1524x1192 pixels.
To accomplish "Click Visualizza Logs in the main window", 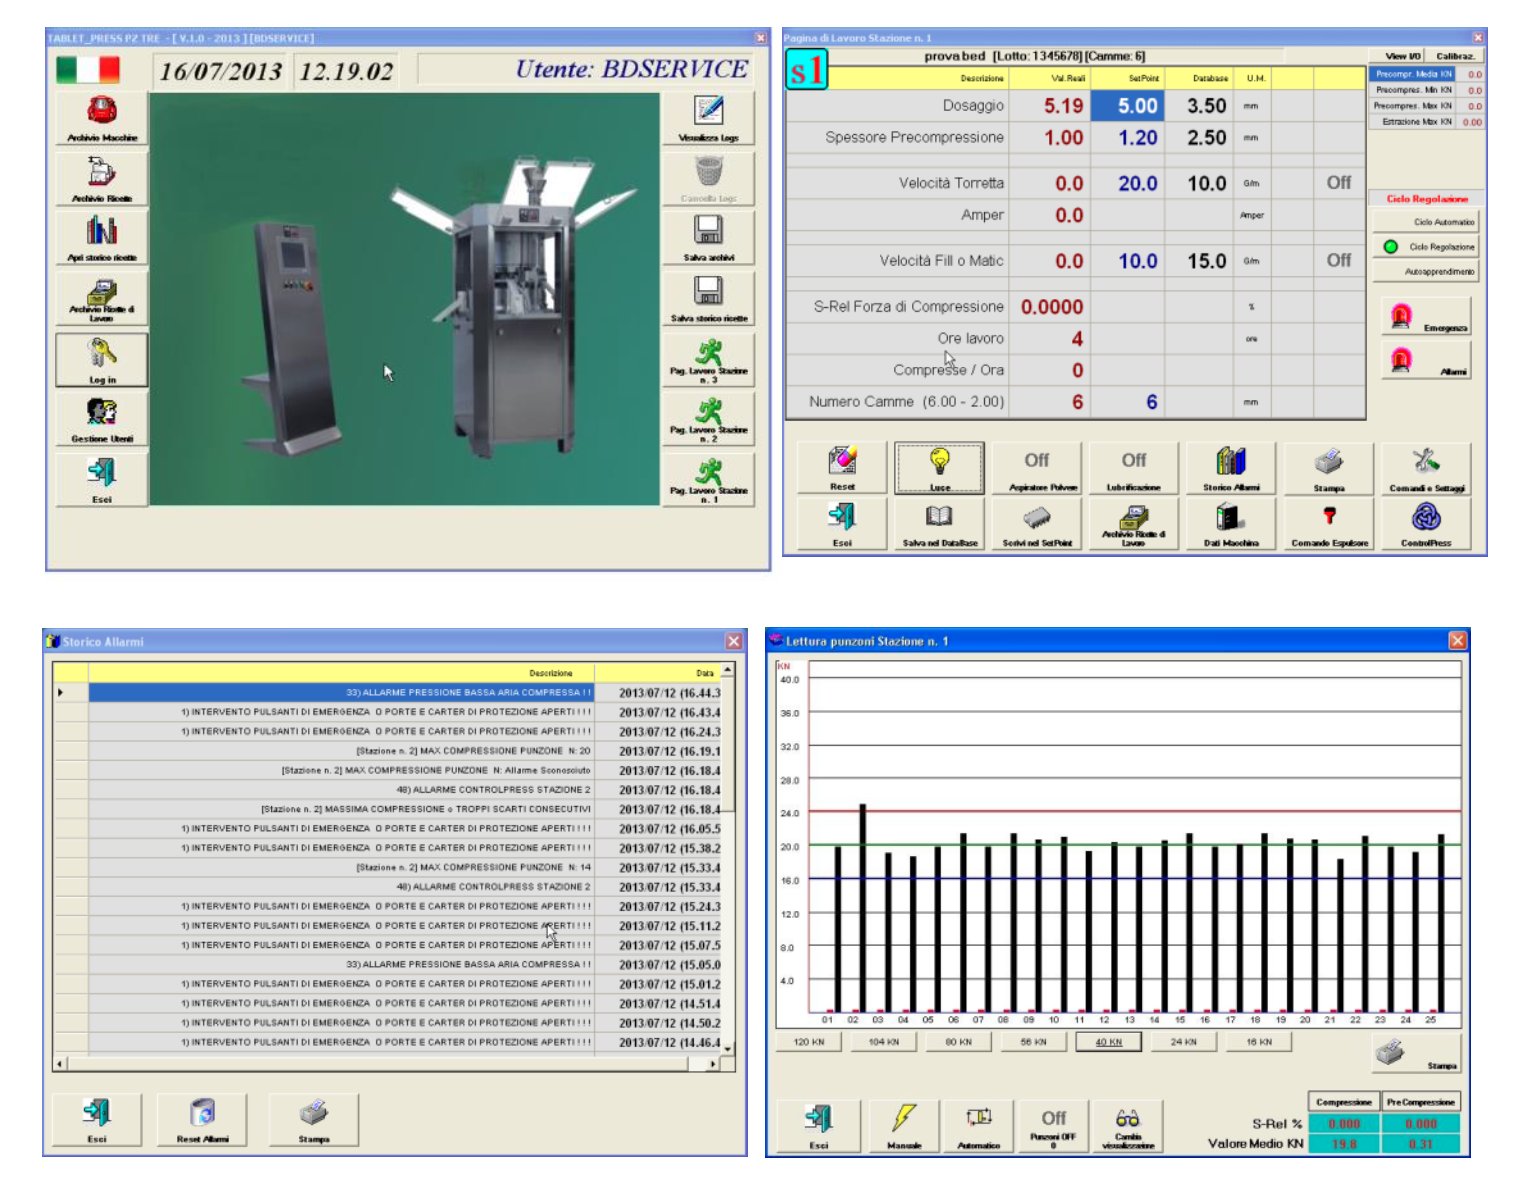I will click(x=708, y=119).
